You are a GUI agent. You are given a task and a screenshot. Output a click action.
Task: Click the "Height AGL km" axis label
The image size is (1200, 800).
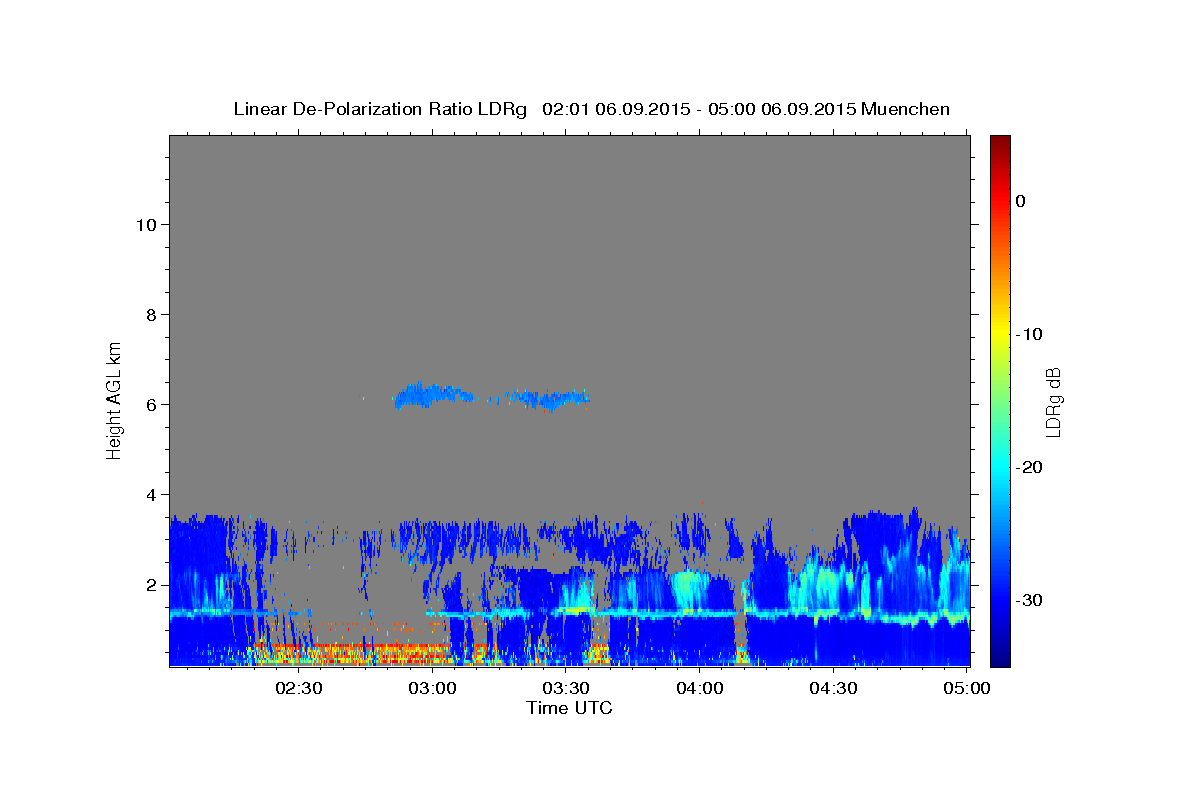114,400
